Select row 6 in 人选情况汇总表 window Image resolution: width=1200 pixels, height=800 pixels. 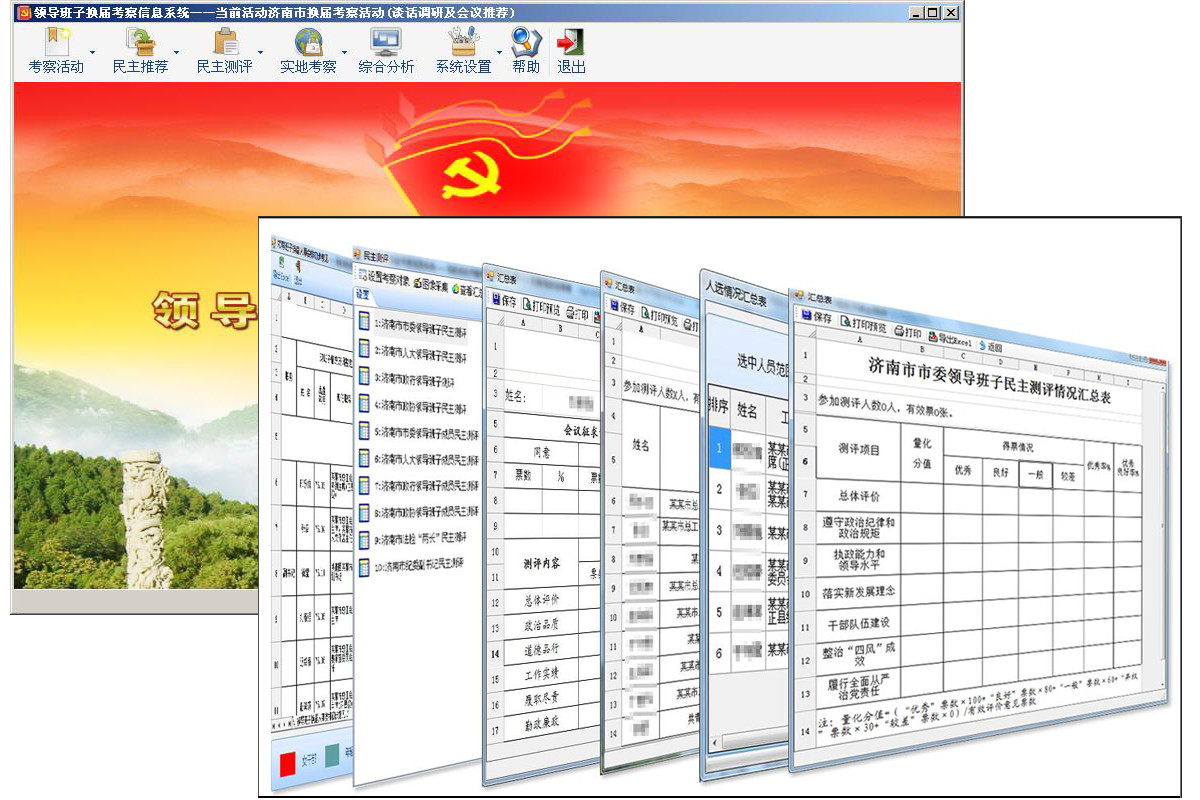718,651
